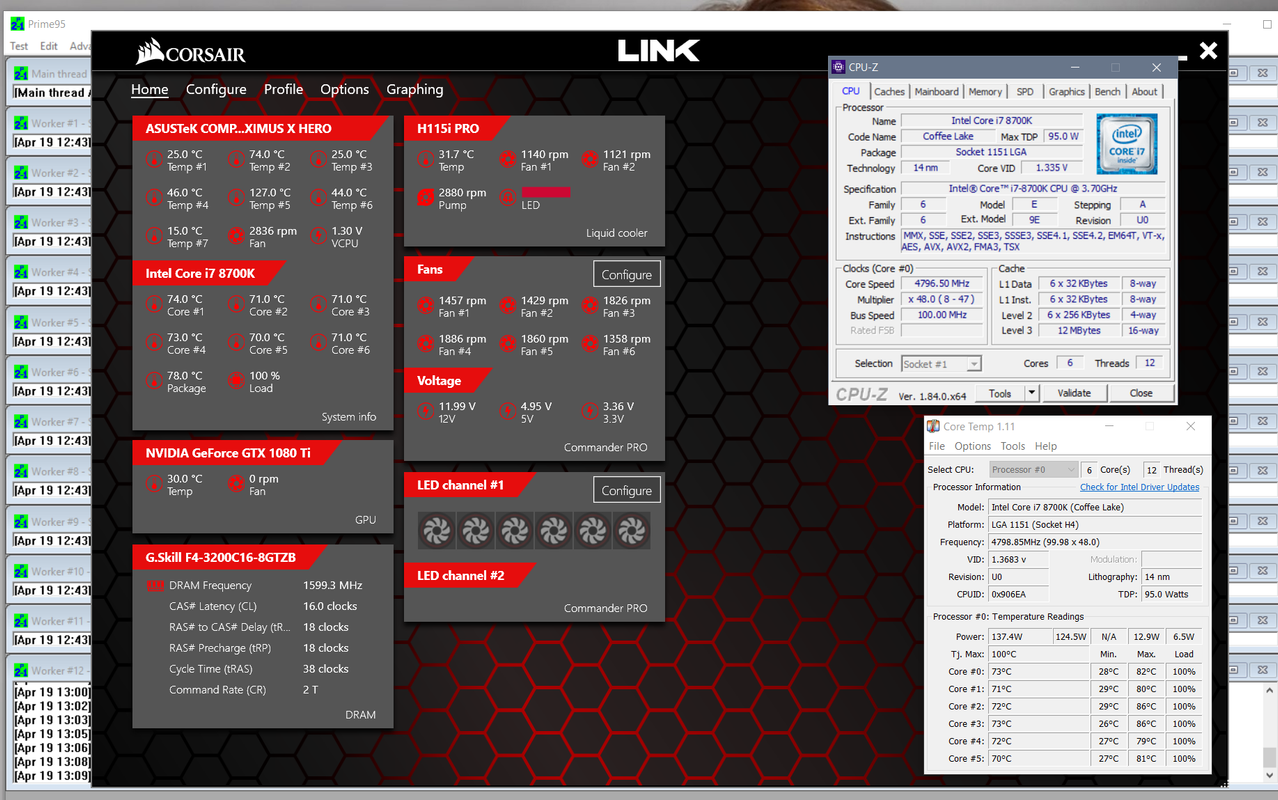Click the Temp #5 127.0 °C icon
The width and height of the screenshot is (1278, 800).
(236, 198)
